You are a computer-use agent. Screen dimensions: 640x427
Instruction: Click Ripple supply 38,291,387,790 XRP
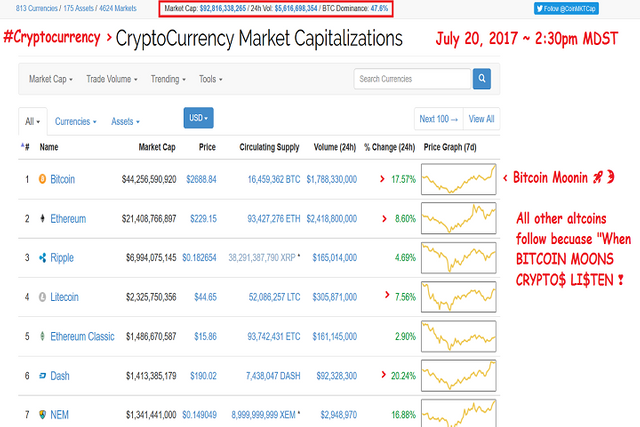click(262, 258)
